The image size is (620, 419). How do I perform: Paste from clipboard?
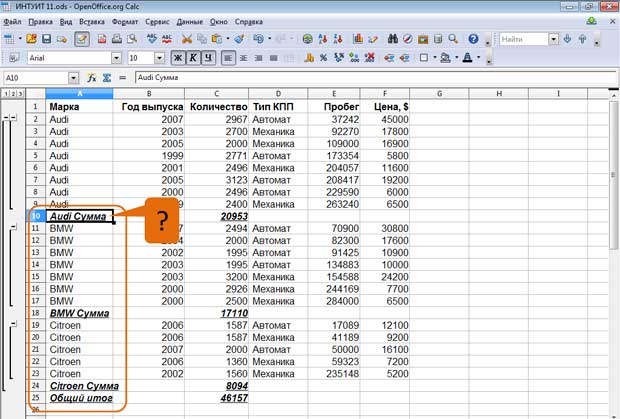click(x=217, y=39)
